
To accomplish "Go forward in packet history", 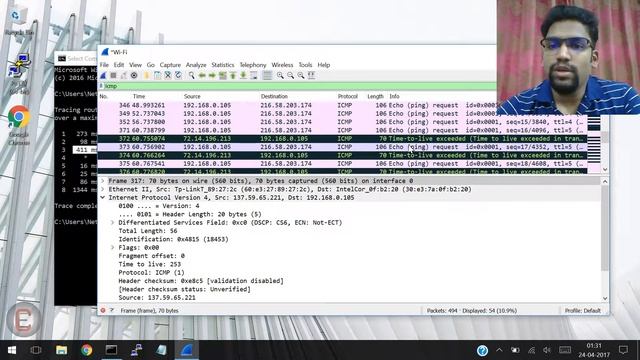I will pos(212,76).
